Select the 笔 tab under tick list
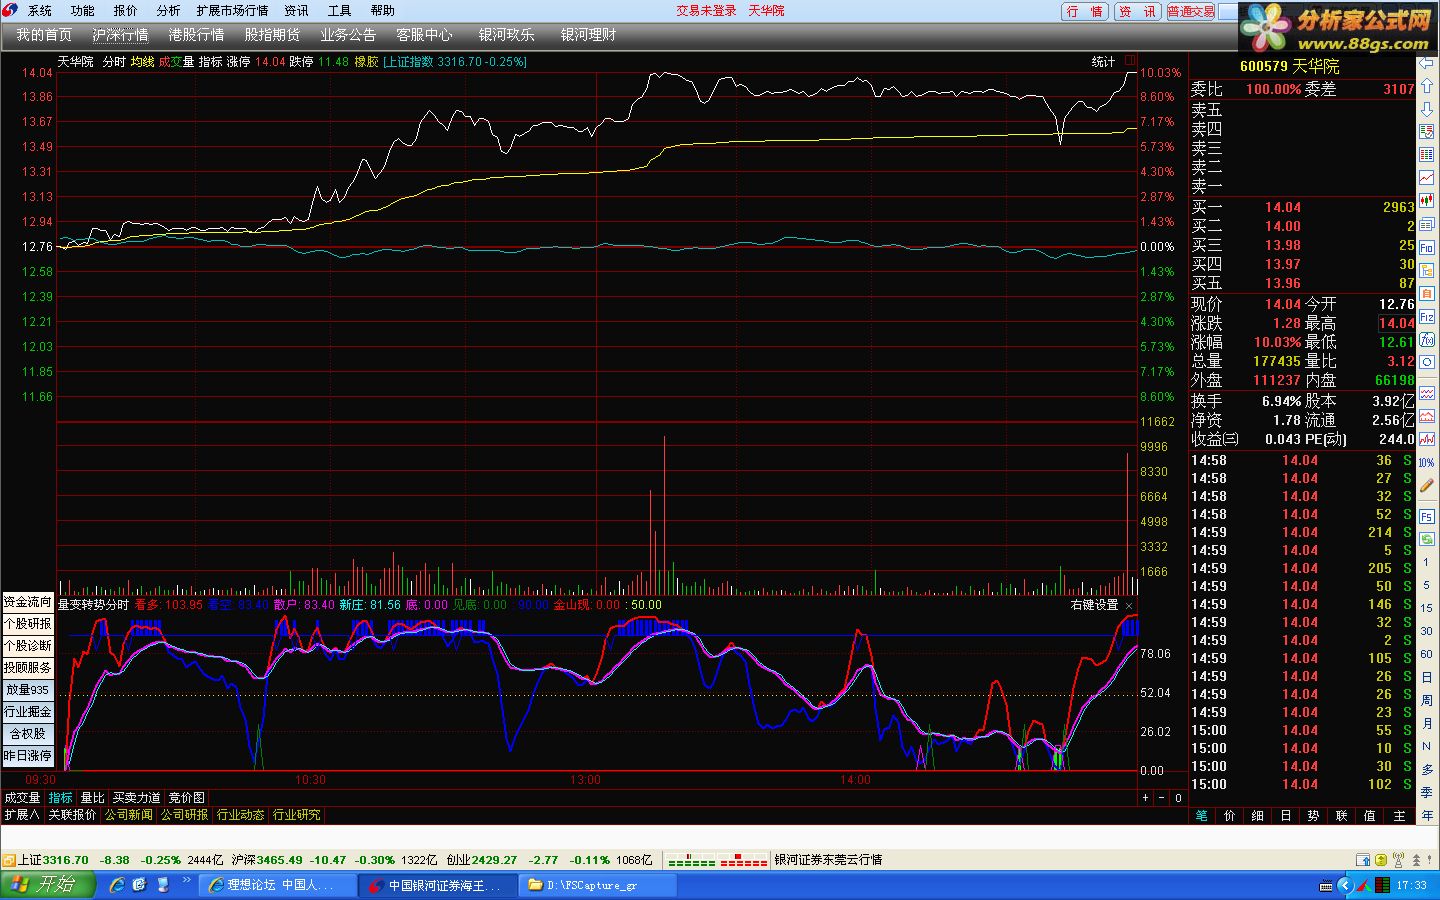The image size is (1440, 900). click(1201, 816)
